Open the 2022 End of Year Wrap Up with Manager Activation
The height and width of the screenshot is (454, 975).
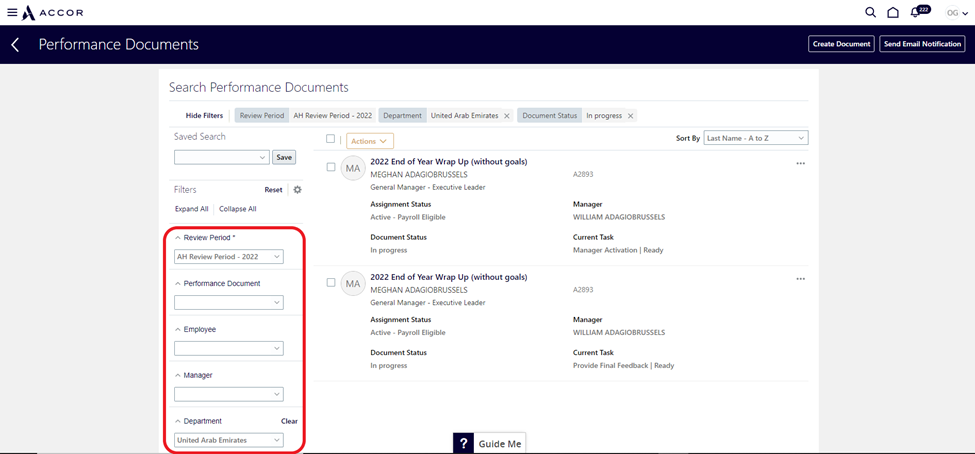click(449, 162)
